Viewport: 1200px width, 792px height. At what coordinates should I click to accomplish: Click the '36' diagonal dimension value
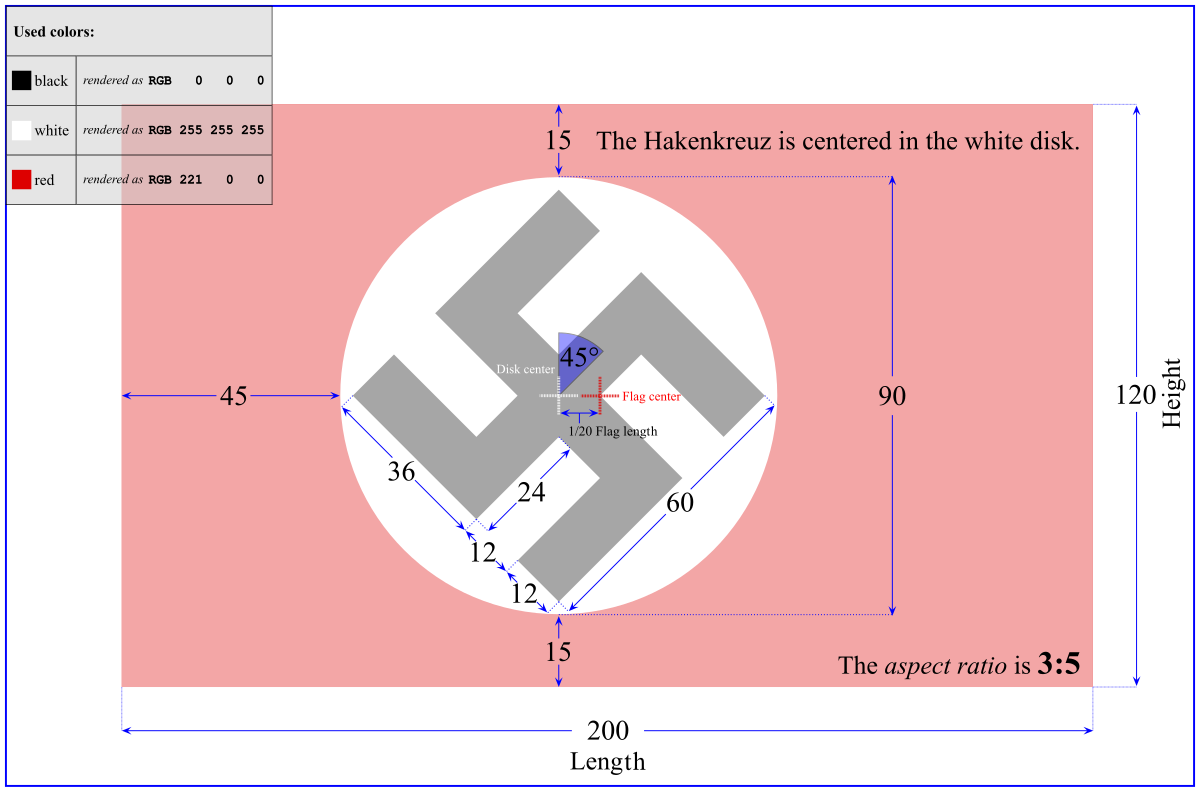click(401, 472)
